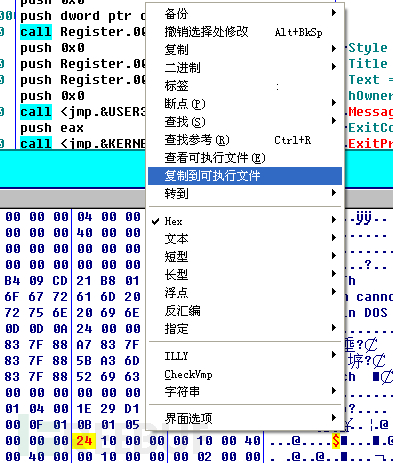Click hex byte 5B in dump

84,361
